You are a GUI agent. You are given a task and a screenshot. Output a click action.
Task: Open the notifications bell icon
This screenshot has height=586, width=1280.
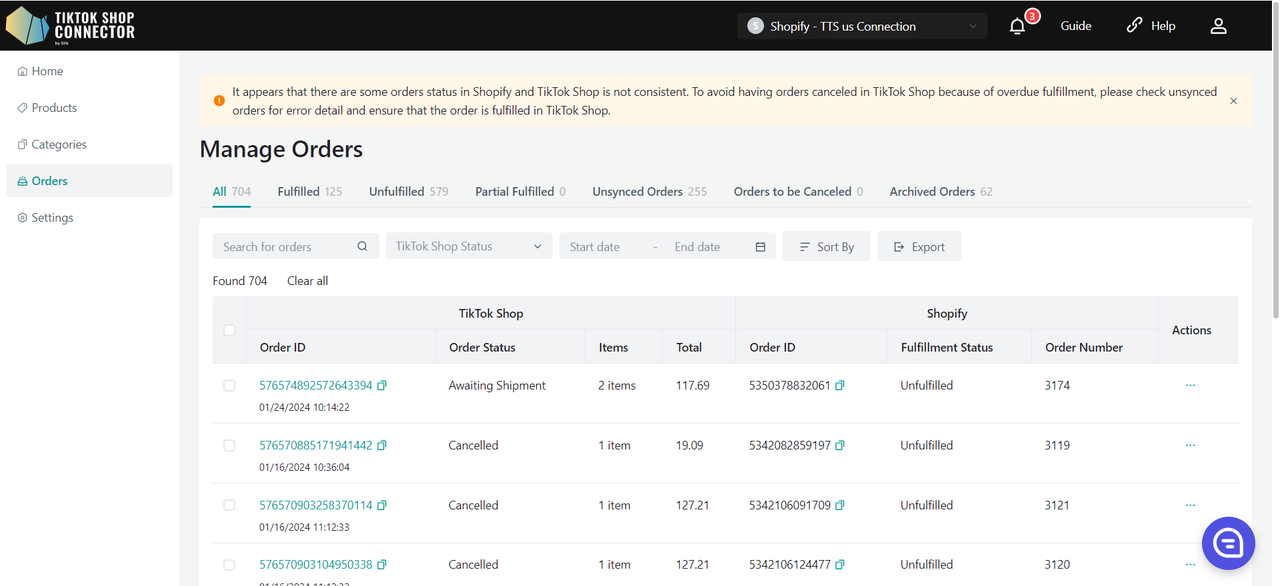[1017, 26]
